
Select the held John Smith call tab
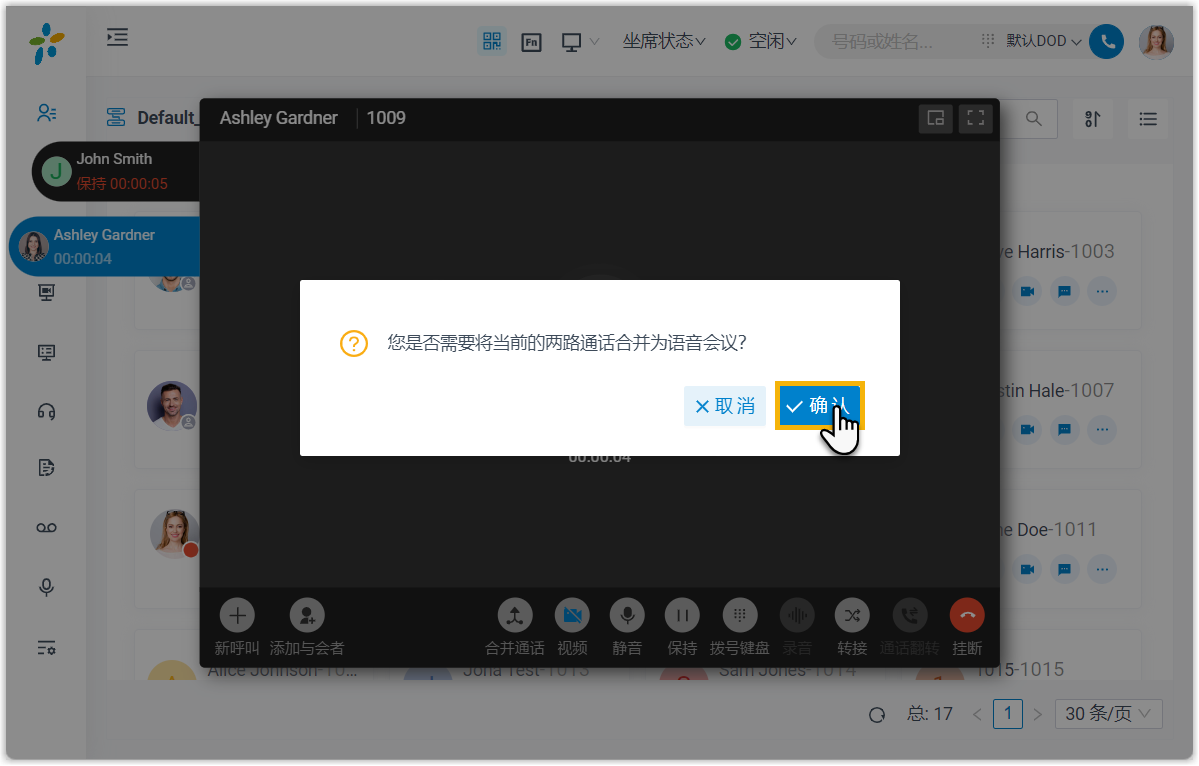point(115,171)
